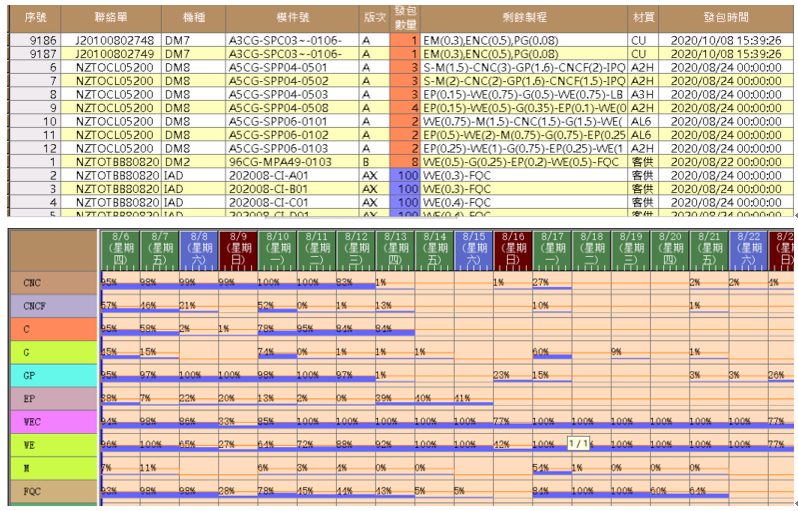Click G load cell for 8/17 showing 60%

pos(552,352)
